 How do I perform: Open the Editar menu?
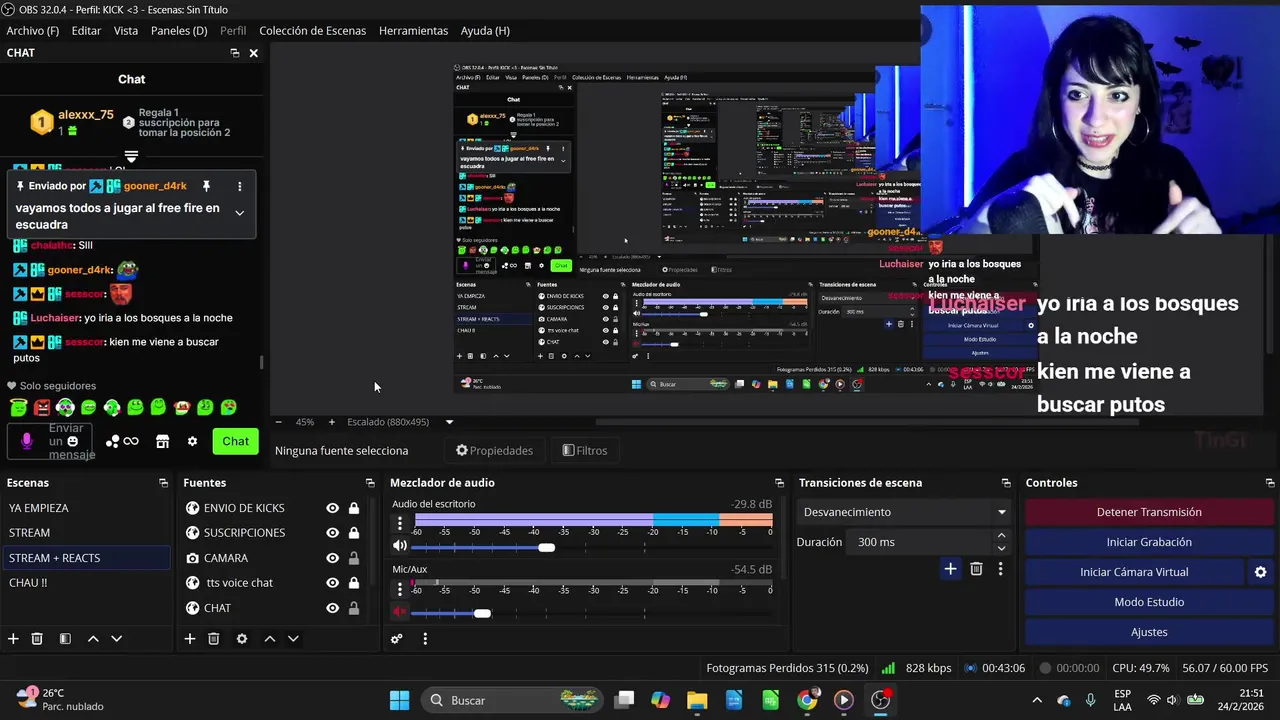pos(86,31)
